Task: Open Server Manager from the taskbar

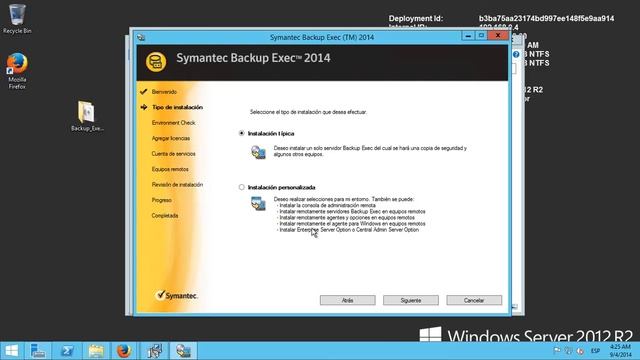Action: click(38, 351)
